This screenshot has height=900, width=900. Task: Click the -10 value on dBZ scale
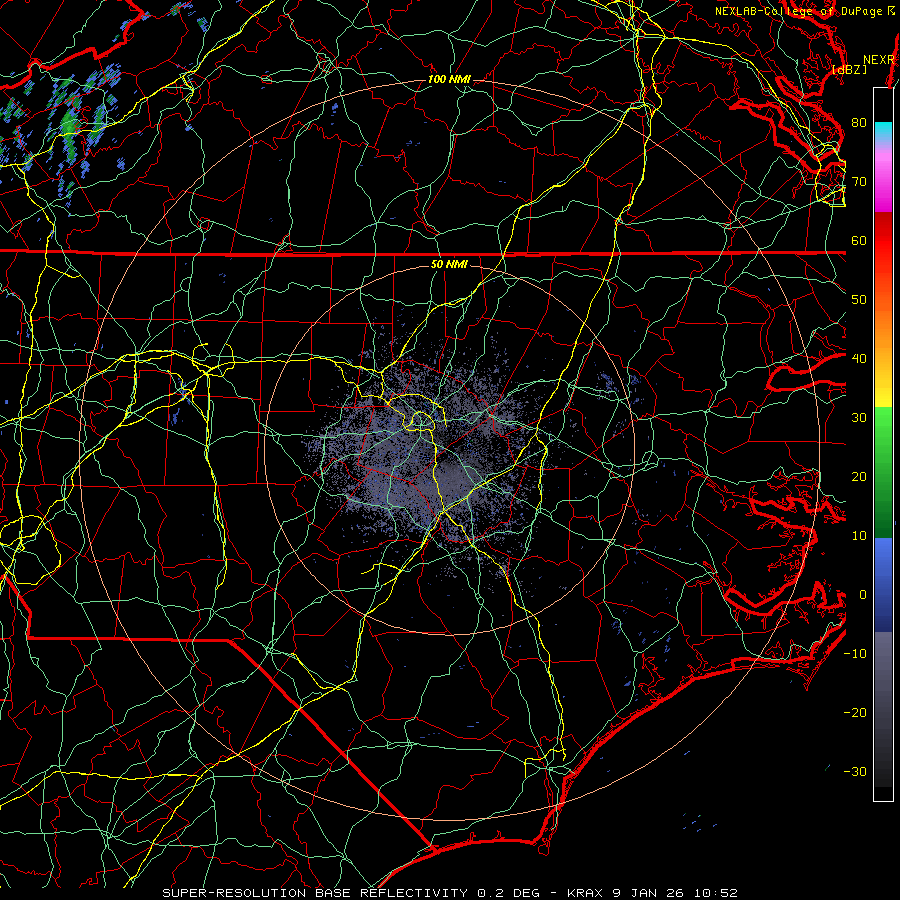coord(855,654)
